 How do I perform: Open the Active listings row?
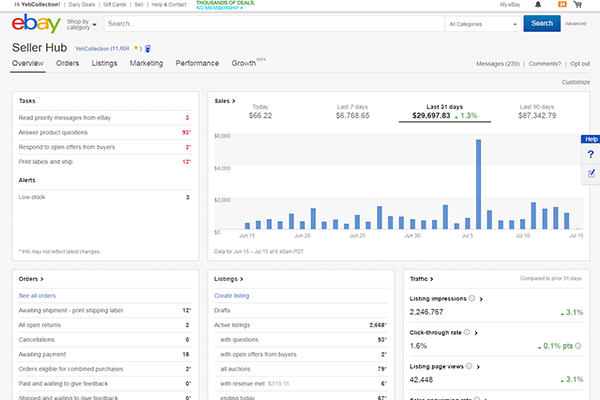[300, 325]
